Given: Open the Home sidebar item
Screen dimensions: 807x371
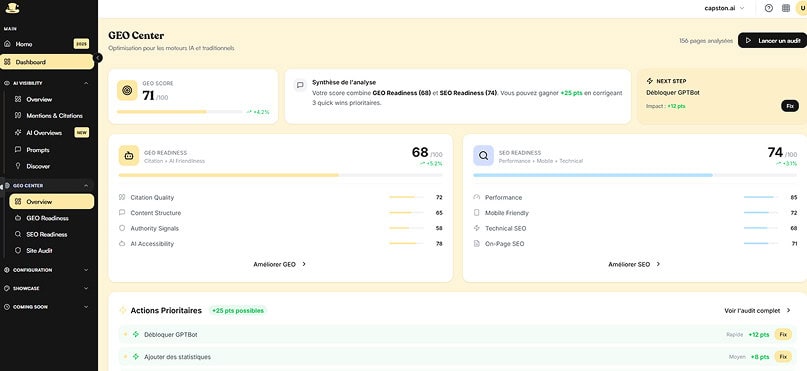Looking at the screenshot, I should (46, 44).
